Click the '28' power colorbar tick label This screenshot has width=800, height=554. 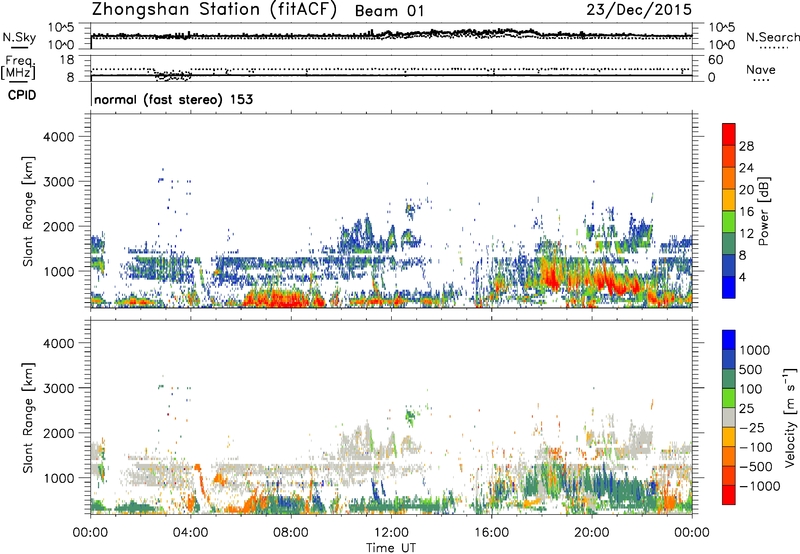(x=746, y=146)
